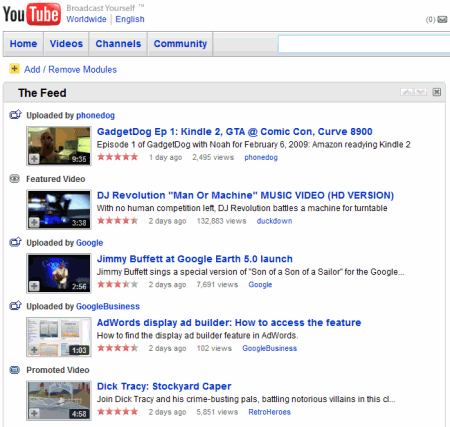Move The Feed module up
Screen dimensions: 450x427
tap(407, 92)
